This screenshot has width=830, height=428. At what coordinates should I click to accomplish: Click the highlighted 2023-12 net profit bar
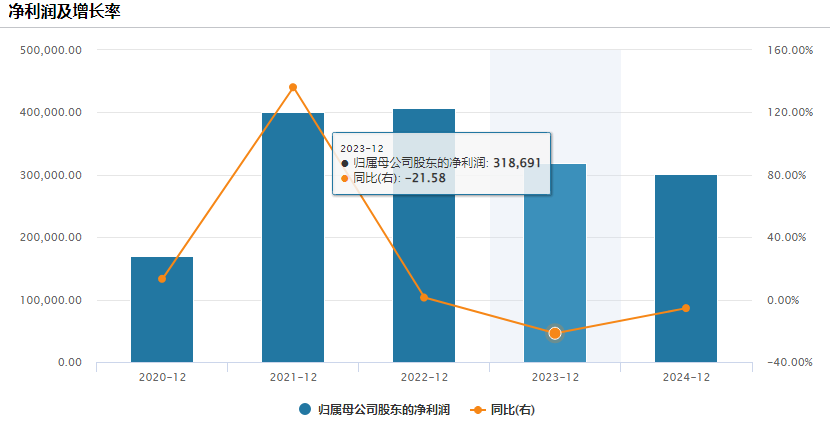pyautogui.click(x=555, y=263)
